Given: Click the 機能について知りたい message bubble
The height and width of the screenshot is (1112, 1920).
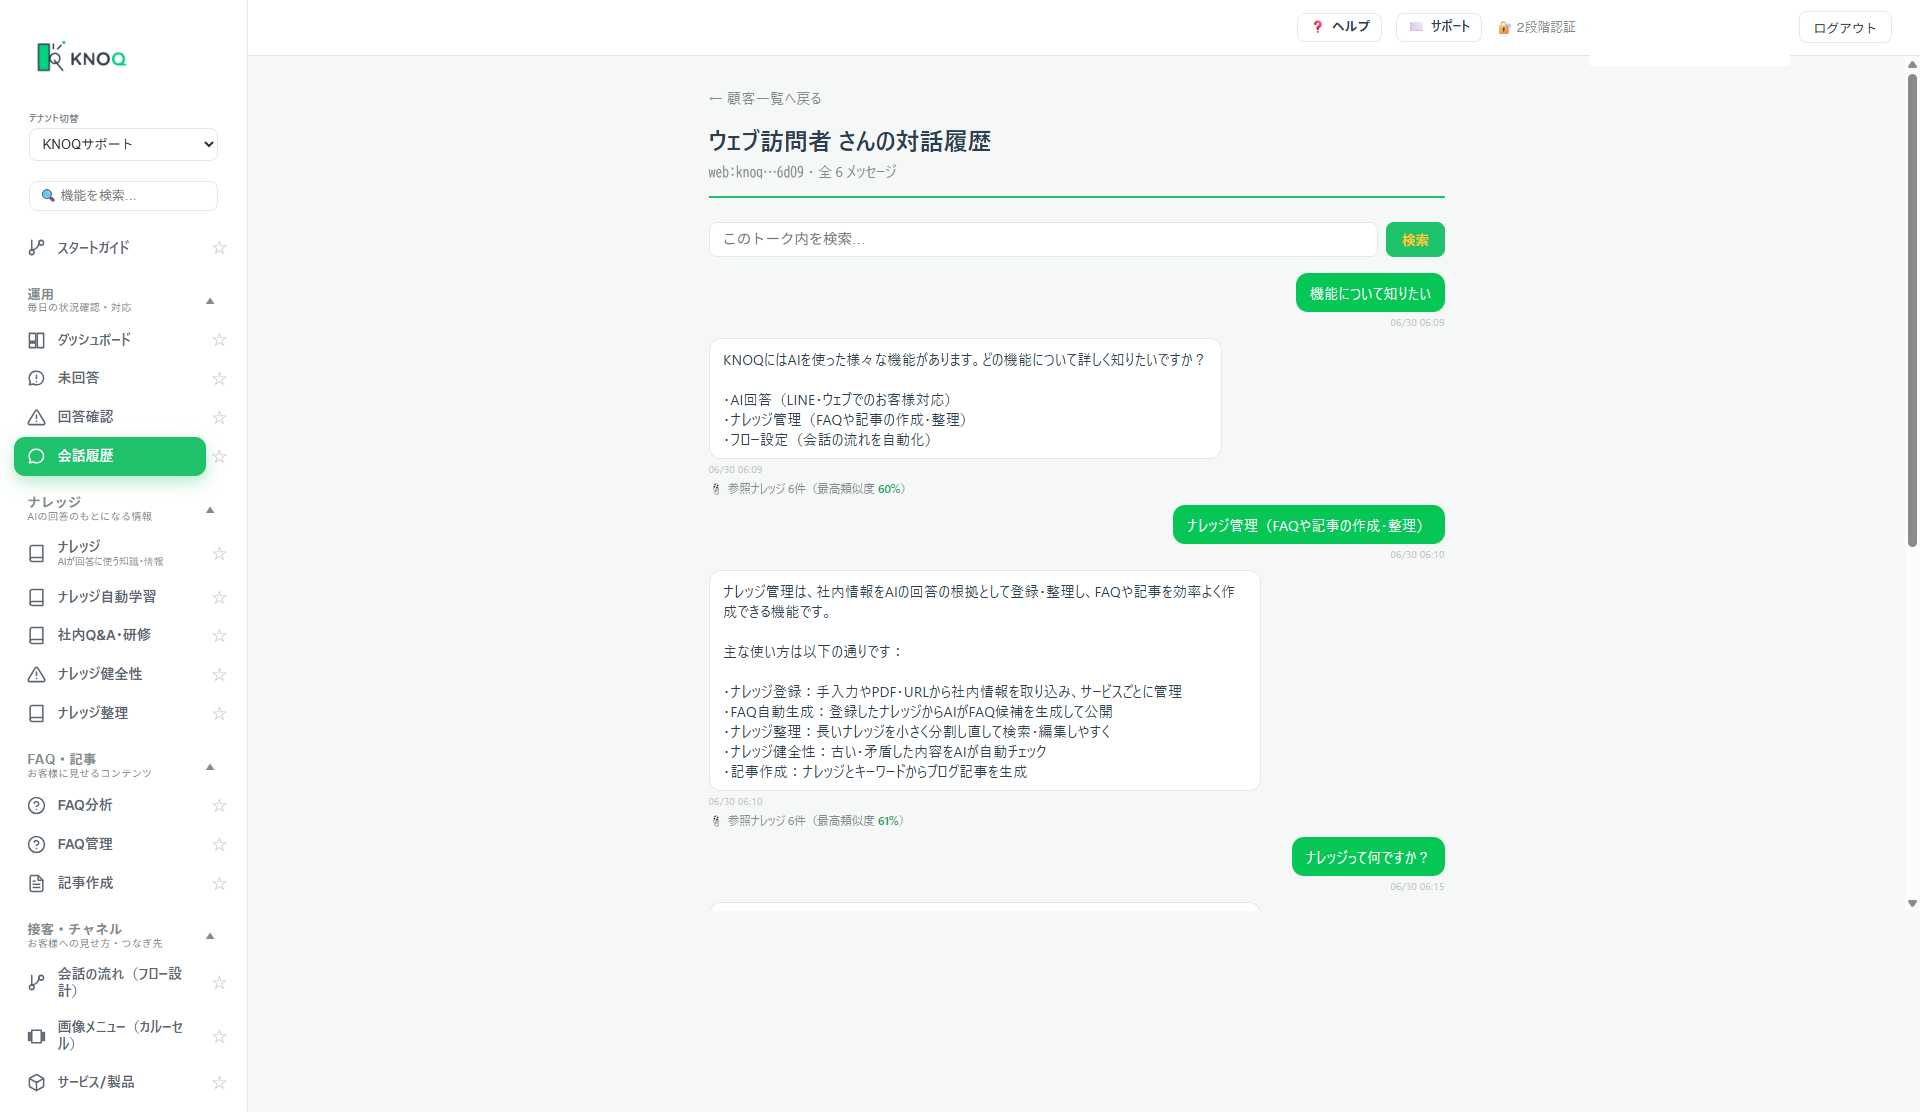Looking at the screenshot, I should (x=1370, y=293).
